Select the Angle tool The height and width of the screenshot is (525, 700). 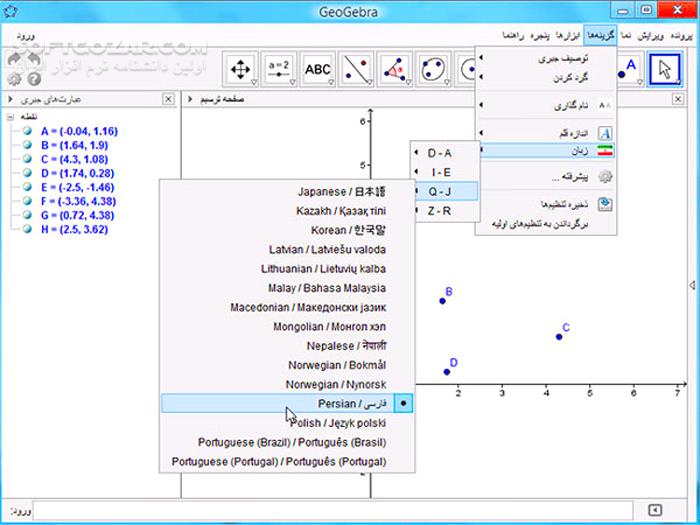click(394, 70)
